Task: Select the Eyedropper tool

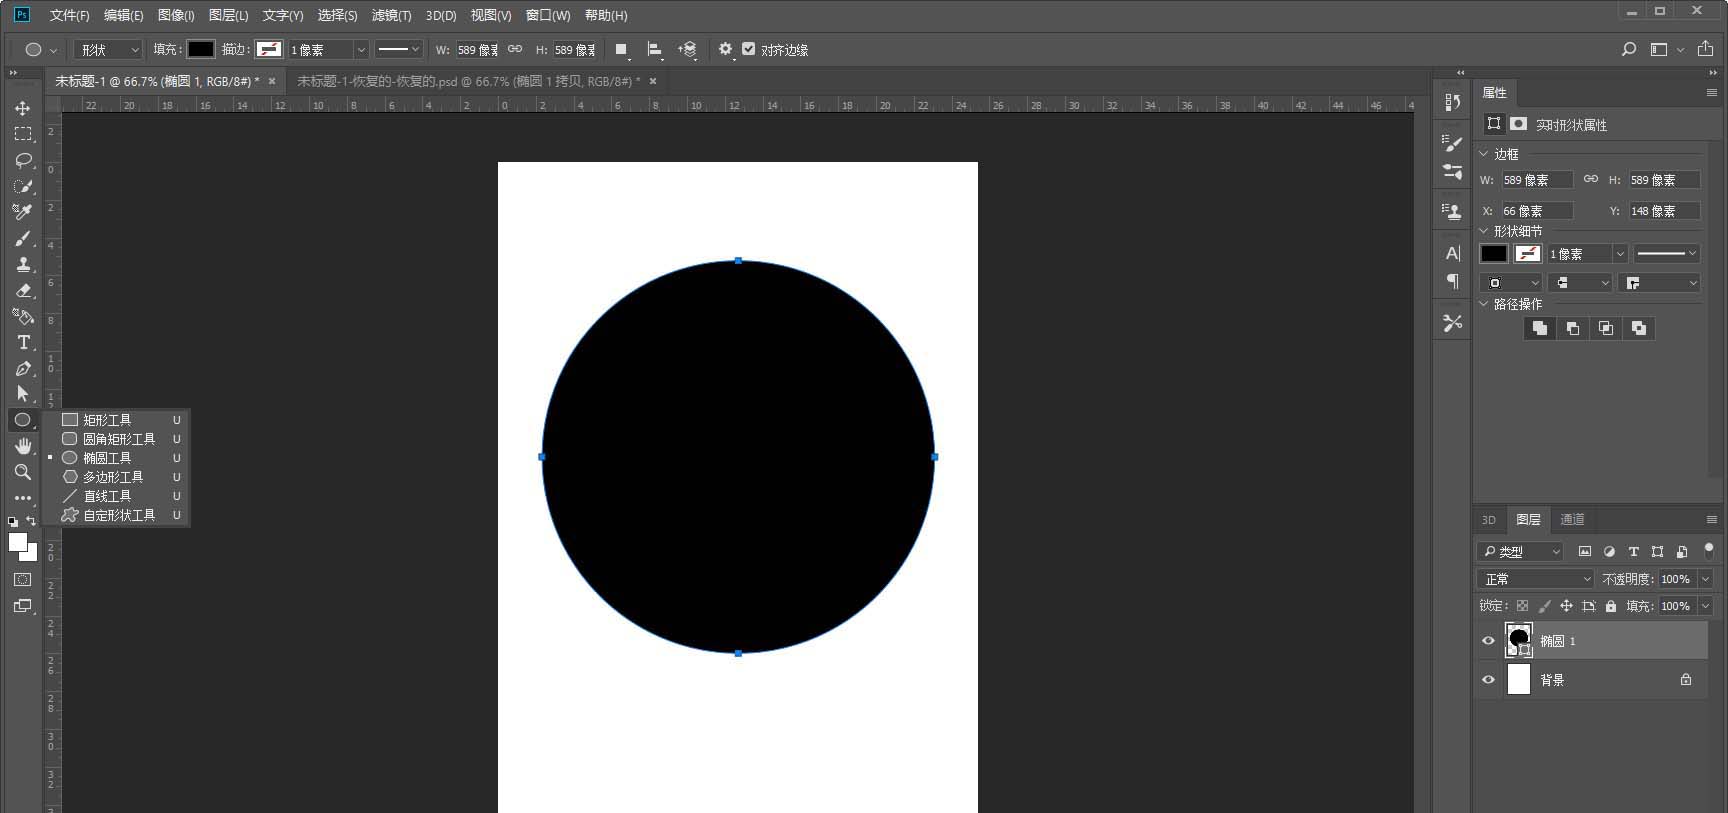Action: [22, 212]
